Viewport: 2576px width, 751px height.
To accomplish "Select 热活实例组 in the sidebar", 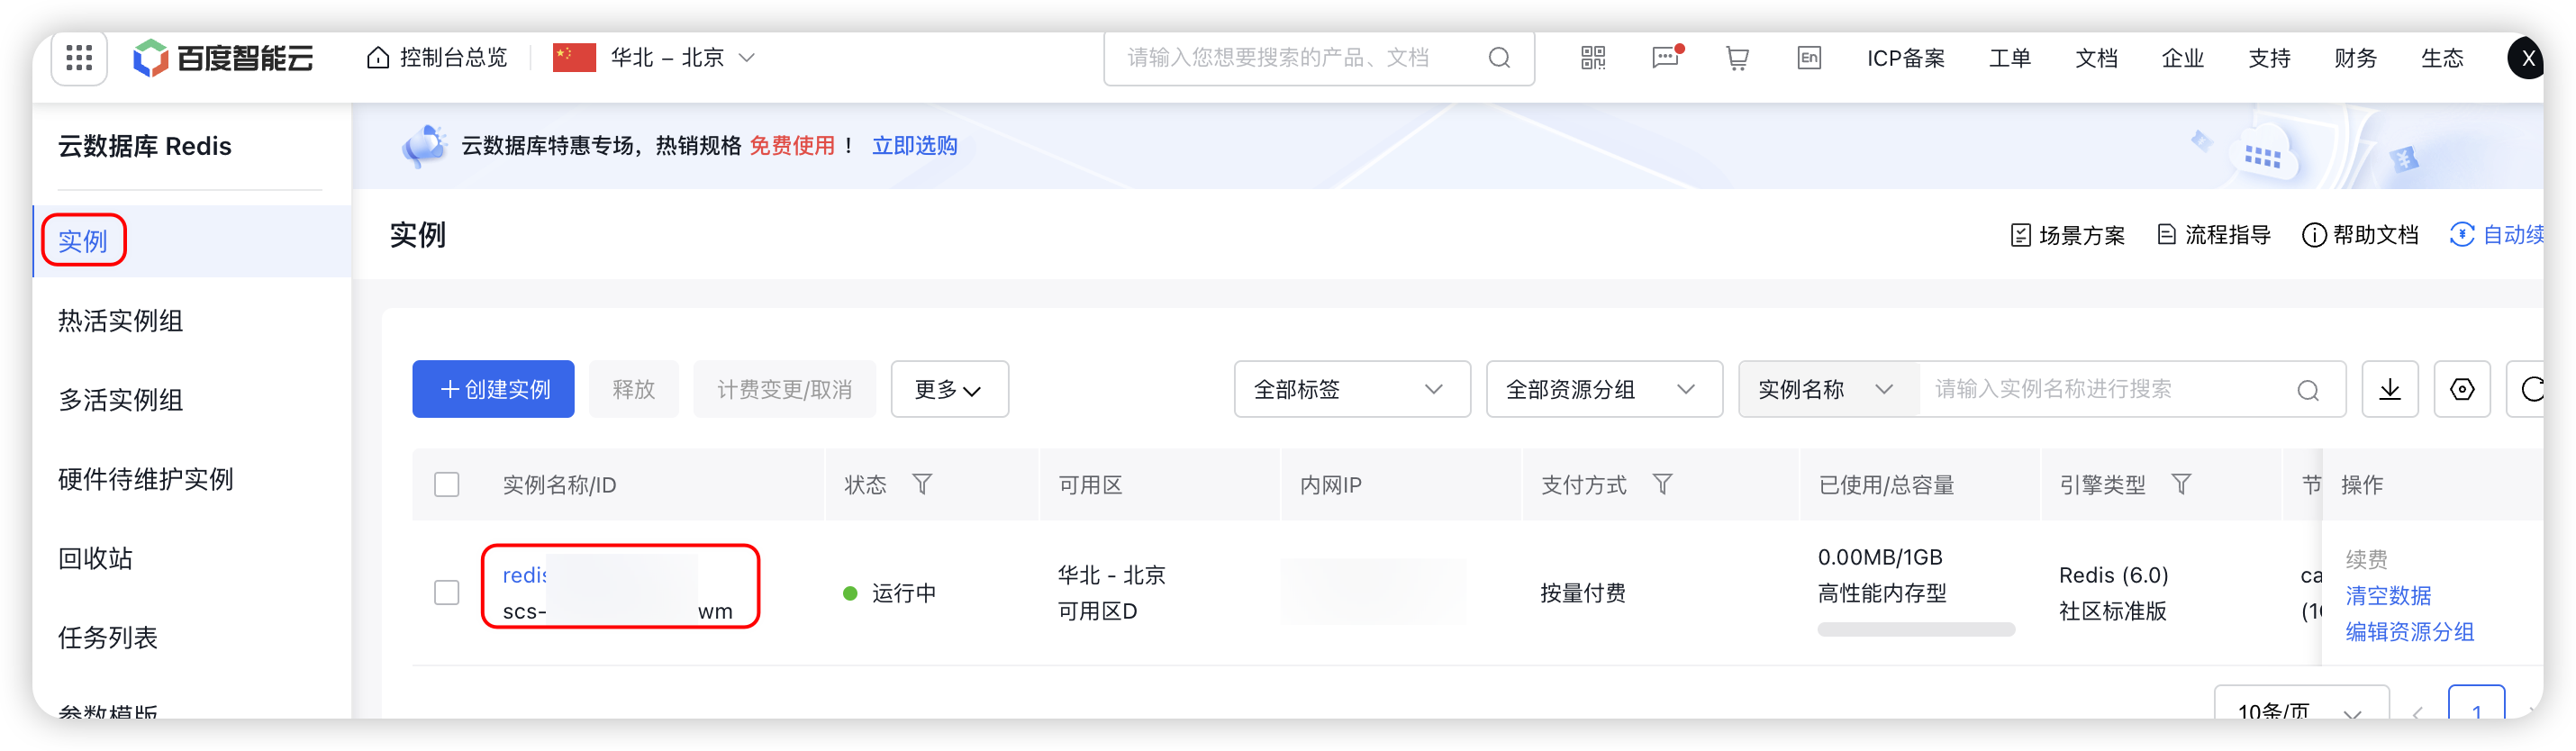I will [120, 321].
